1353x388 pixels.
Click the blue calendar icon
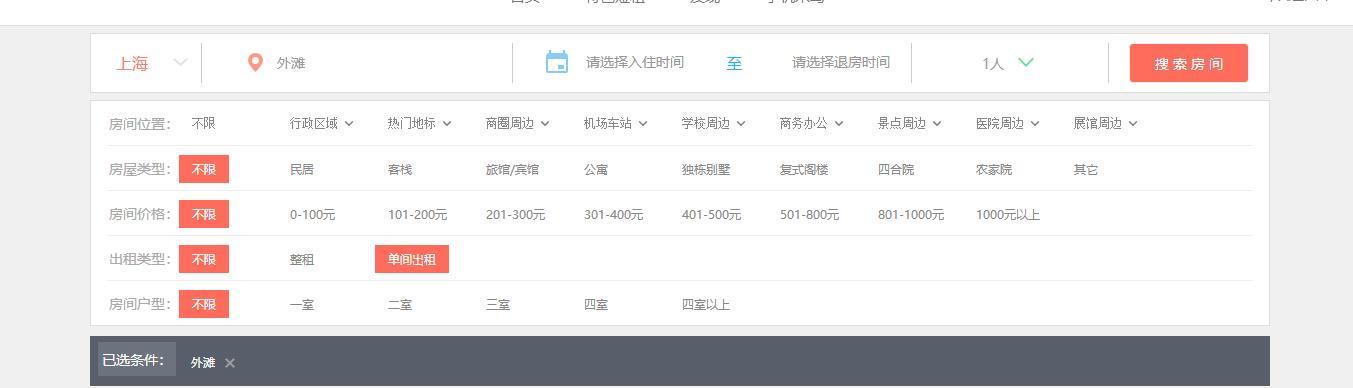coord(557,62)
